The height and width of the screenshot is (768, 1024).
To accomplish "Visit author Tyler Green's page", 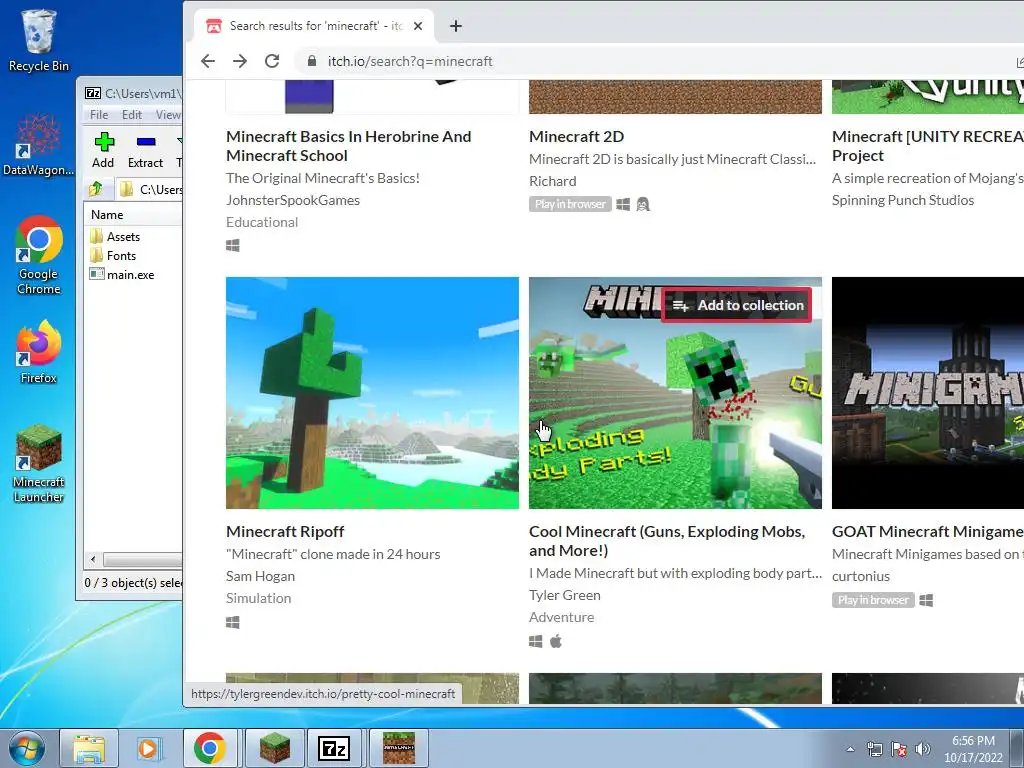I will [x=565, y=595].
